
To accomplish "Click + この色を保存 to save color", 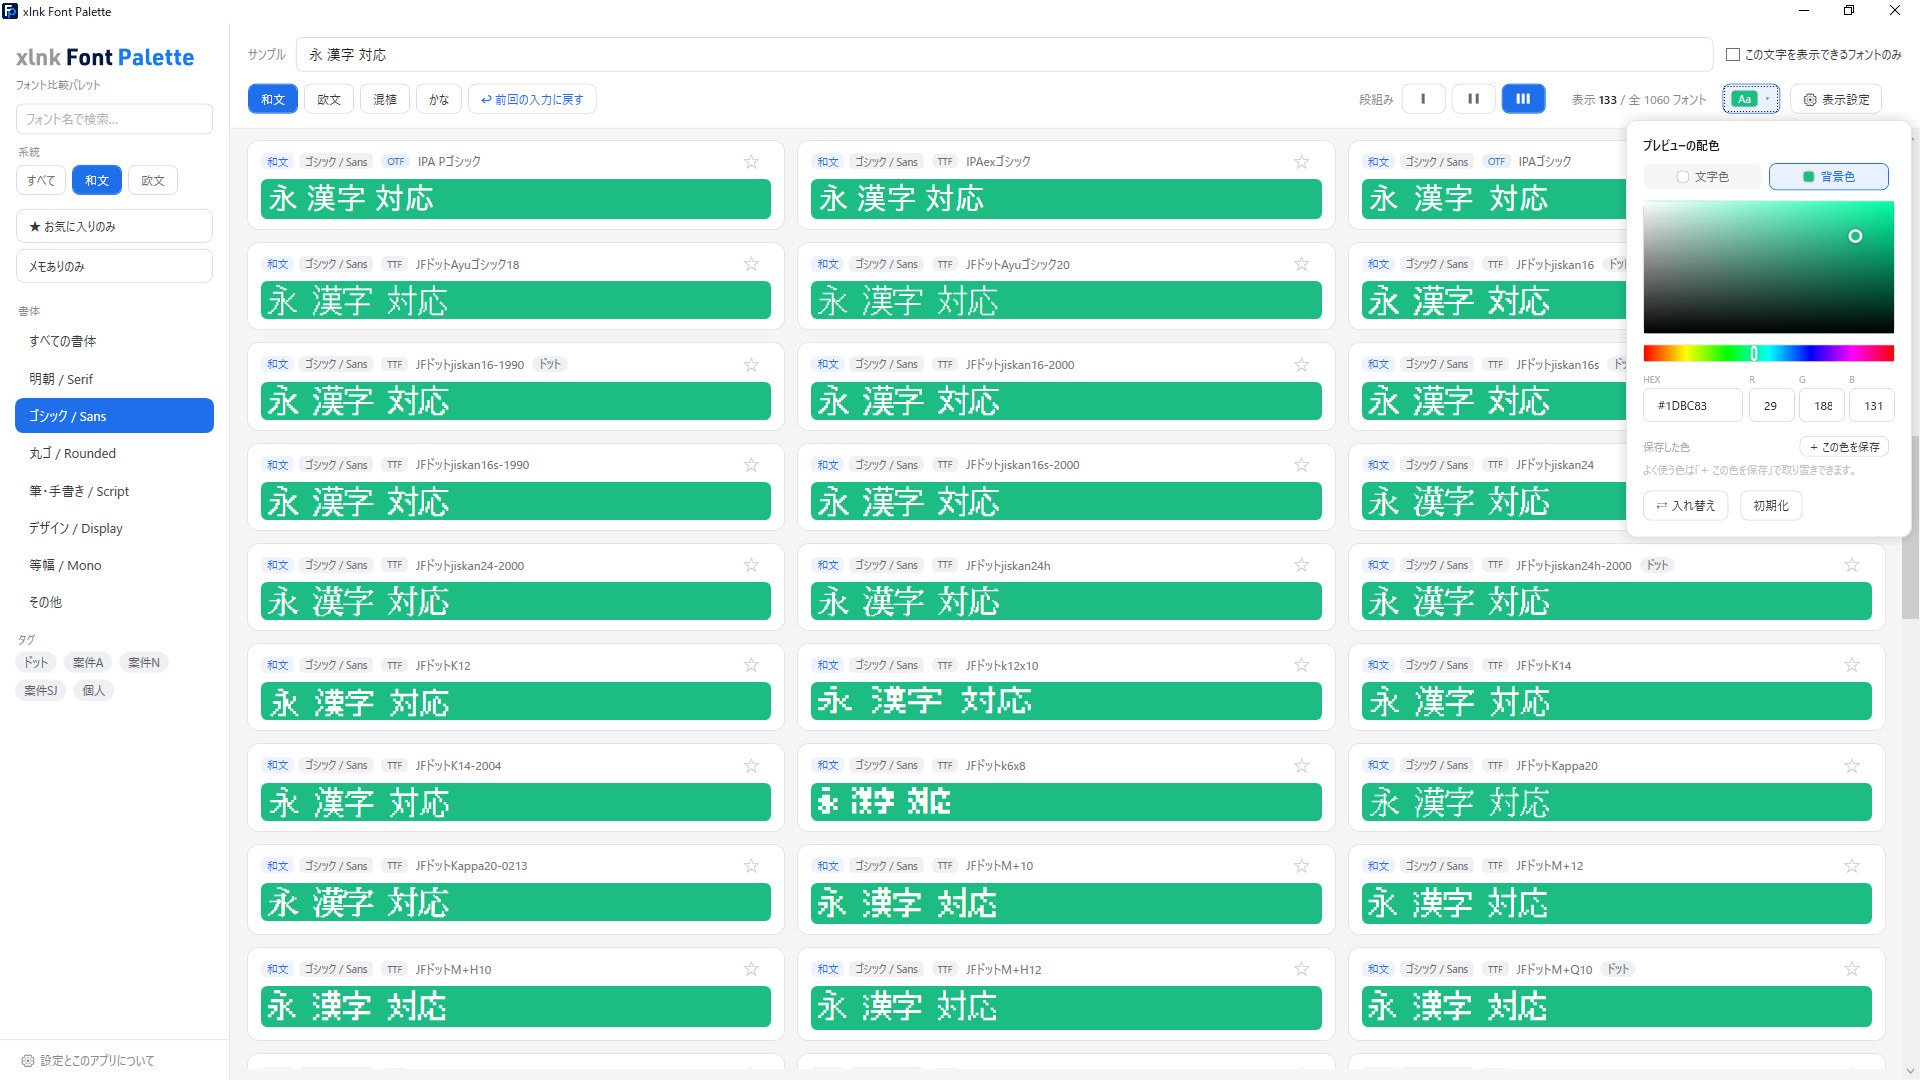I will click(1844, 447).
